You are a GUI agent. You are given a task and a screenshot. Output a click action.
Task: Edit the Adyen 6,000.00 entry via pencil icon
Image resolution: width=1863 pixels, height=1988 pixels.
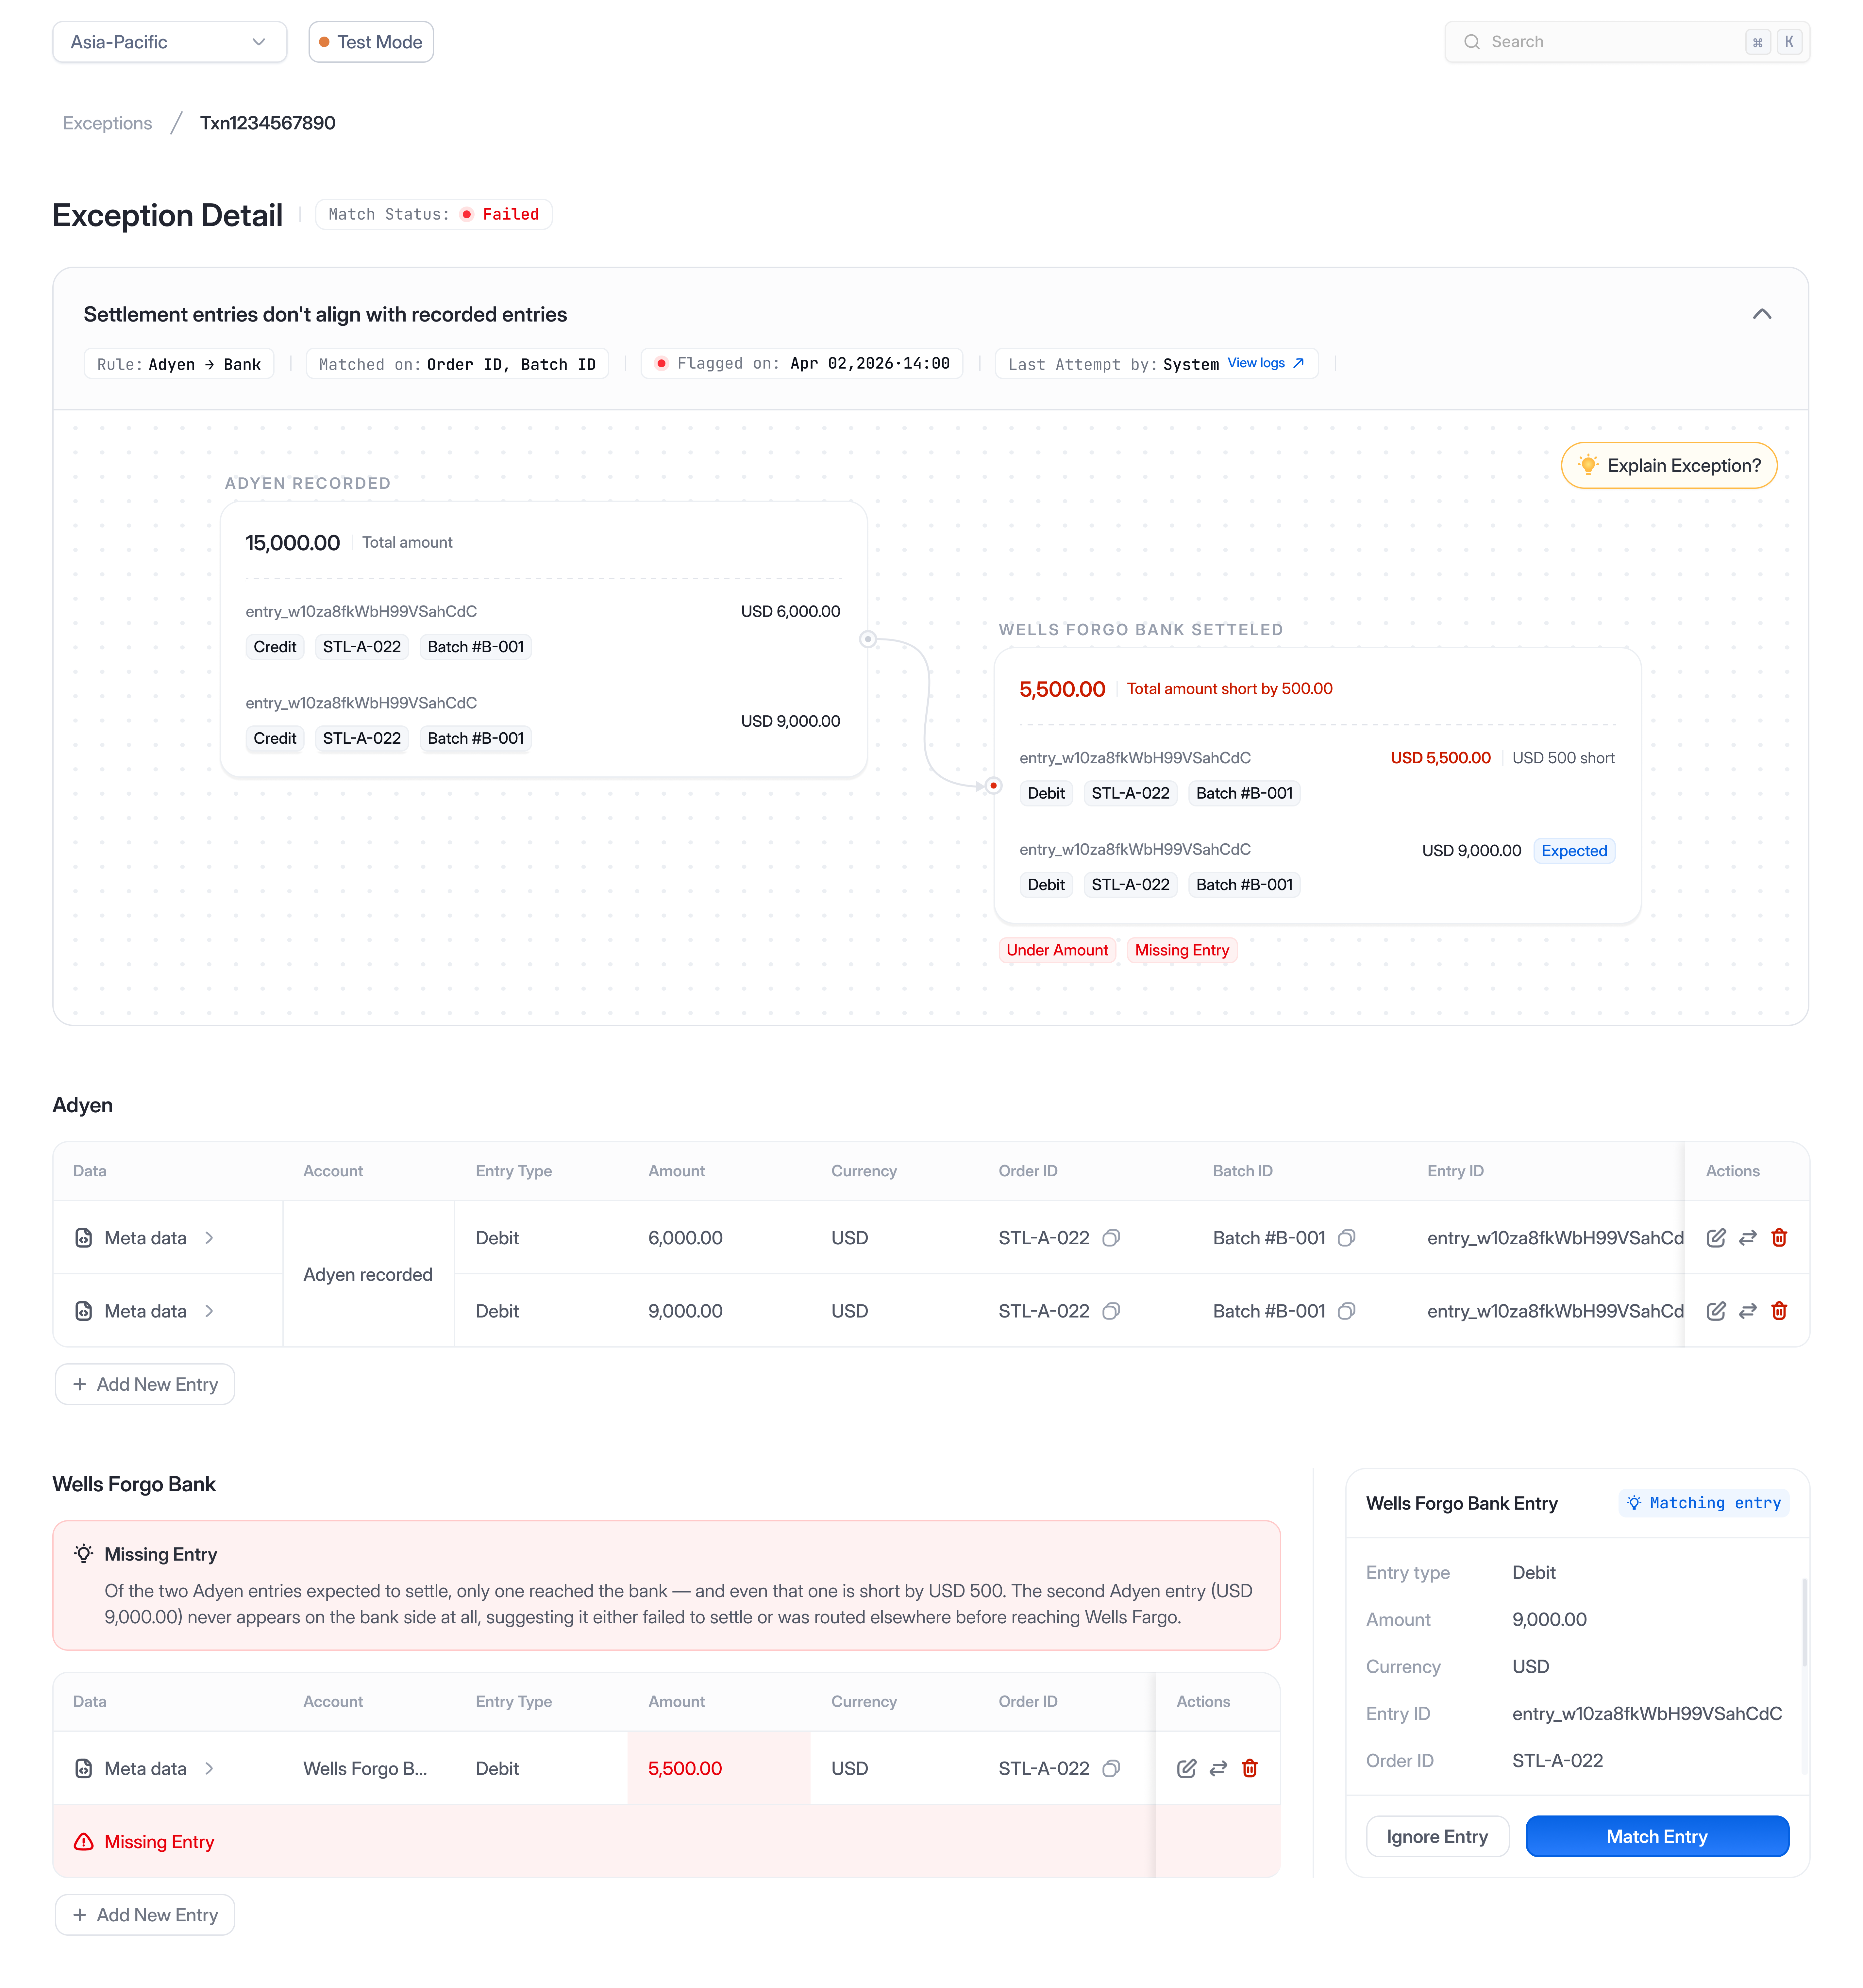tap(1716, 1238)
